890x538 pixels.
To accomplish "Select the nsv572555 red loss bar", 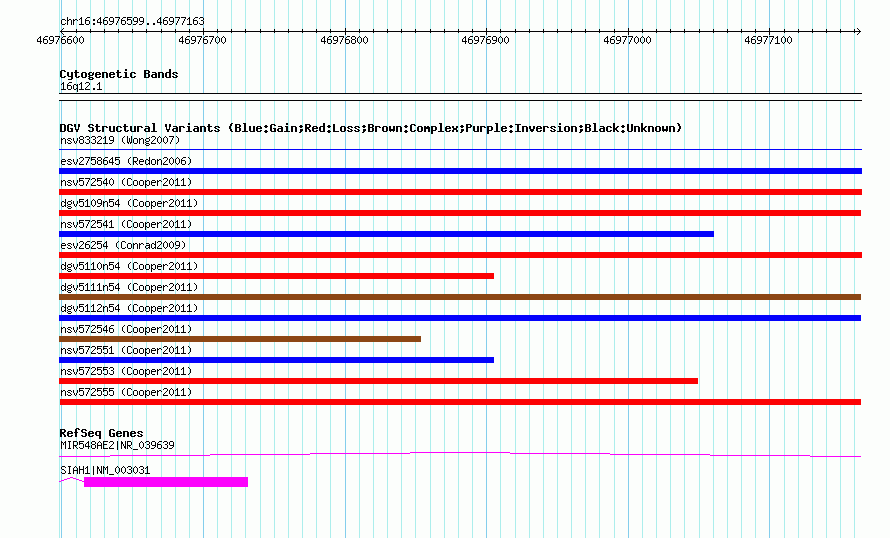I will coord(460,402).
